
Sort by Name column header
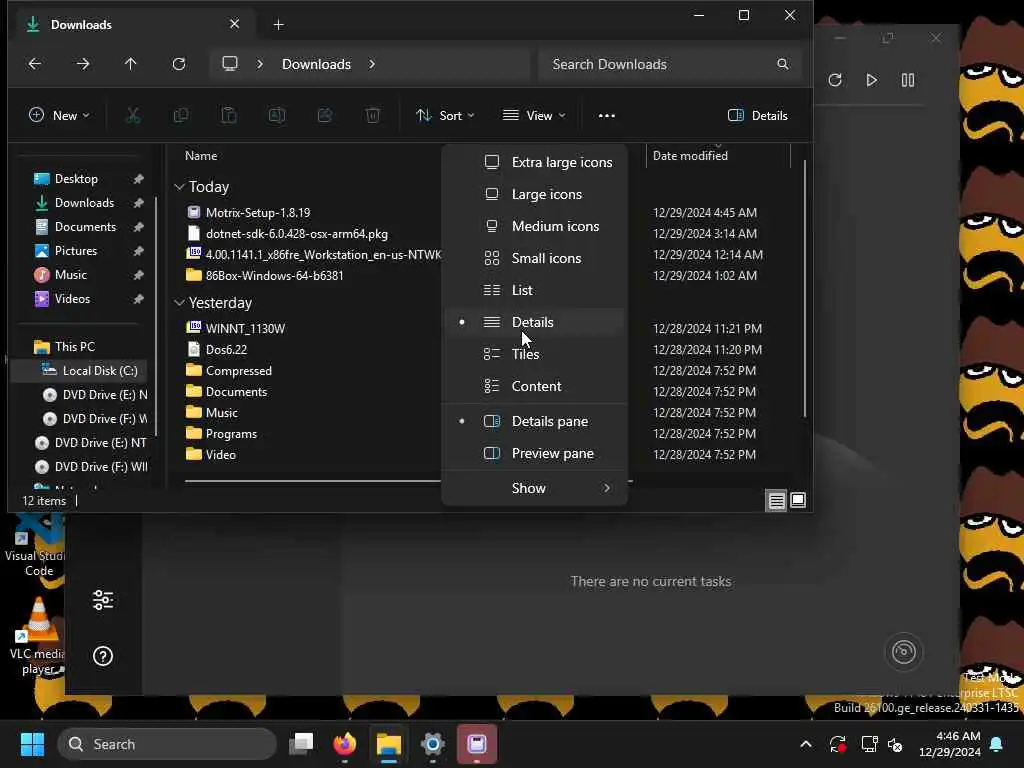[201, 155]
